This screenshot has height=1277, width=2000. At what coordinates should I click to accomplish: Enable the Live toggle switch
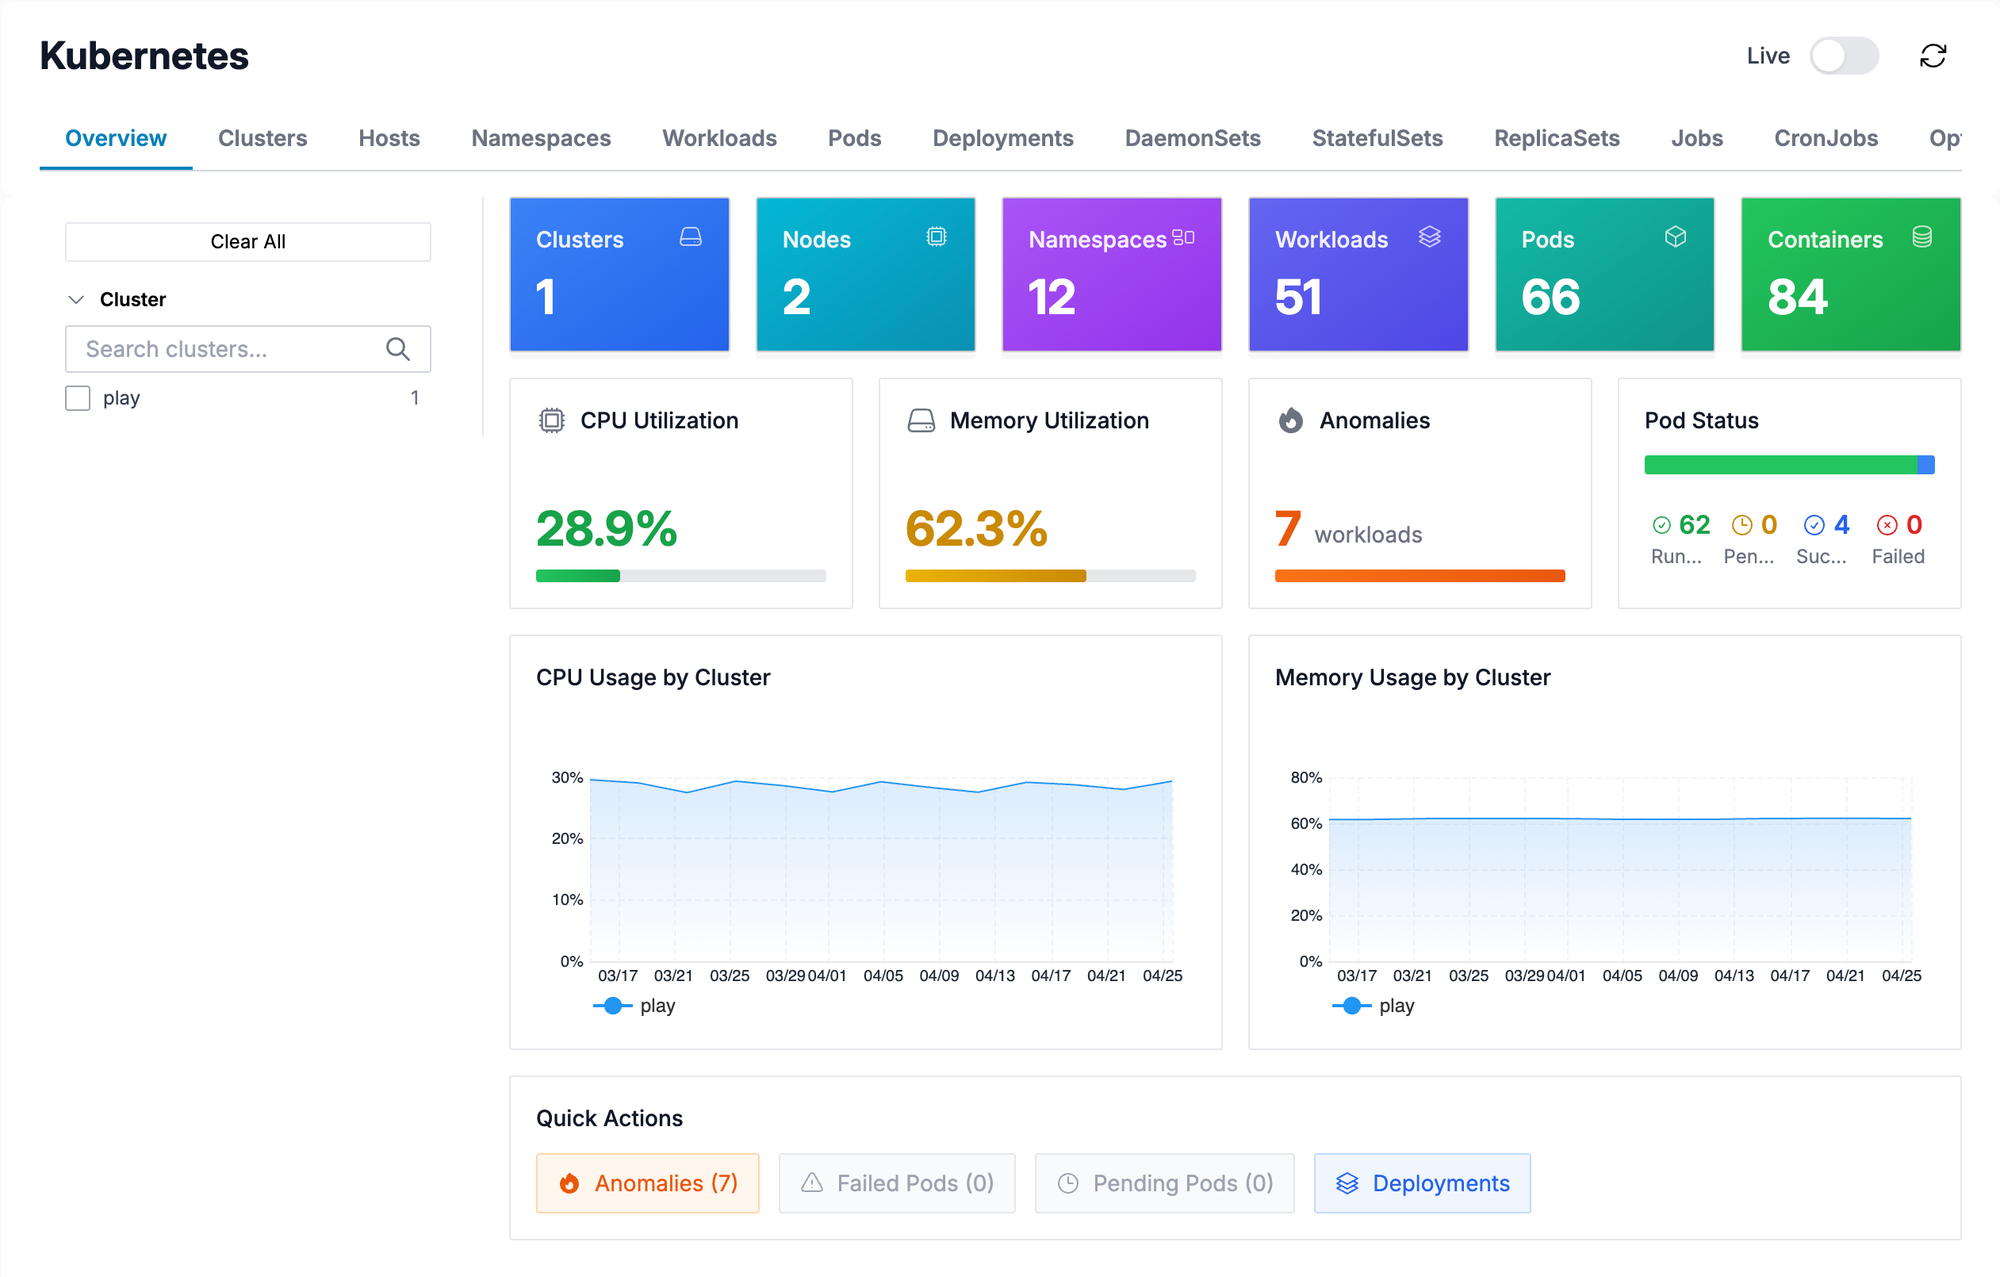point(1843,56)
